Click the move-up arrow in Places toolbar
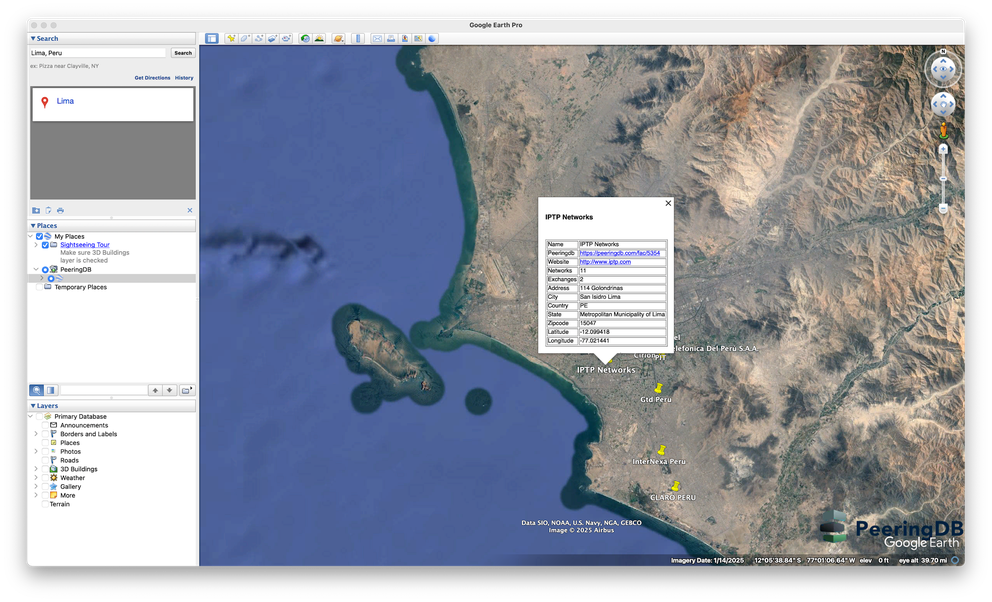The width and height of the screenshot is (992, 602). point(155,390)
